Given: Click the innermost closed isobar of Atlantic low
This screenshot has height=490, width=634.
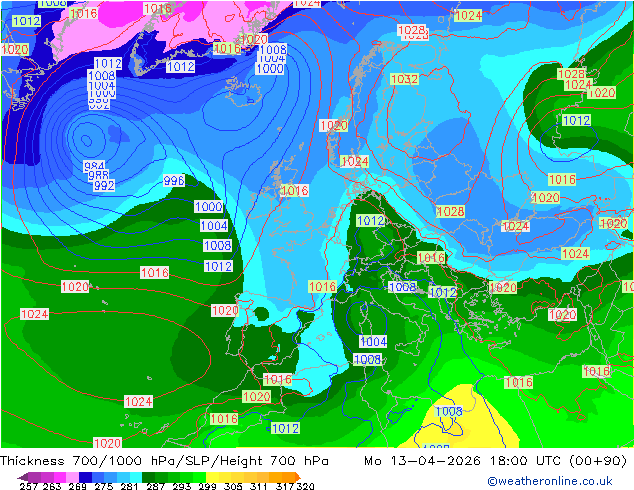Looking at the screenshot, I should [x=86, y=140].
